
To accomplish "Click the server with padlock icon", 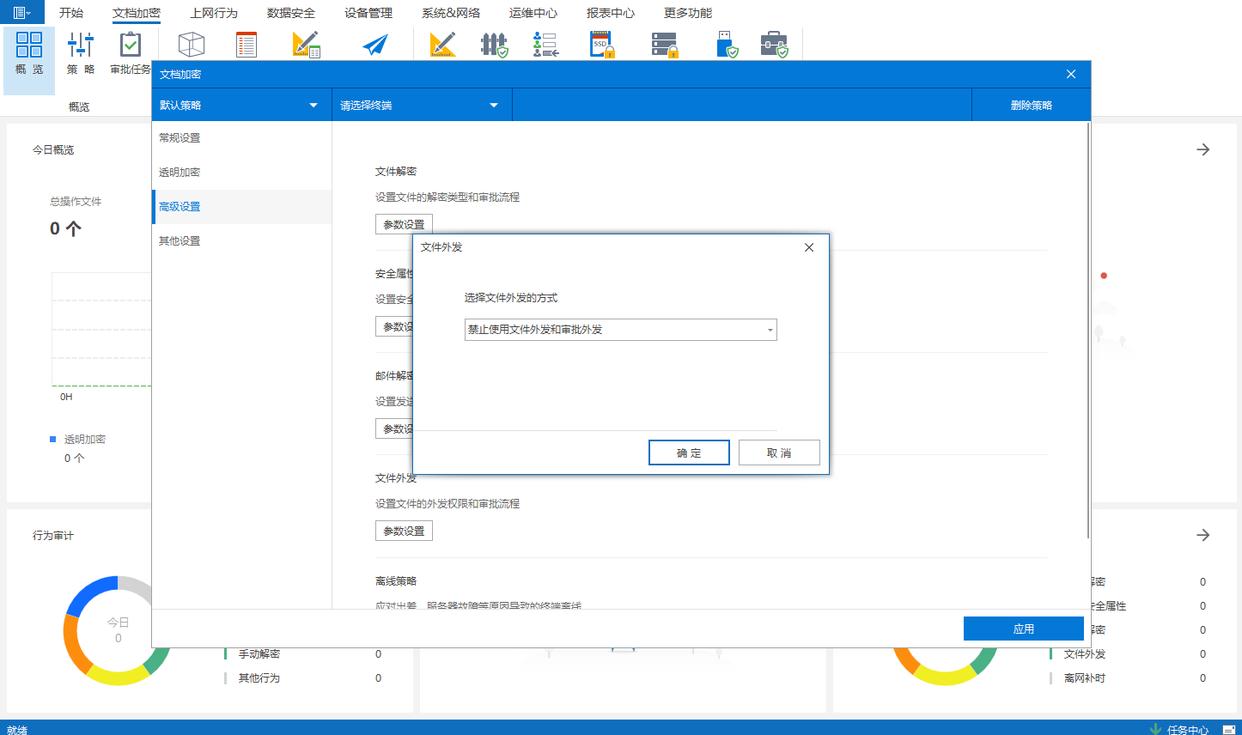I will click(x=665, y=44).
